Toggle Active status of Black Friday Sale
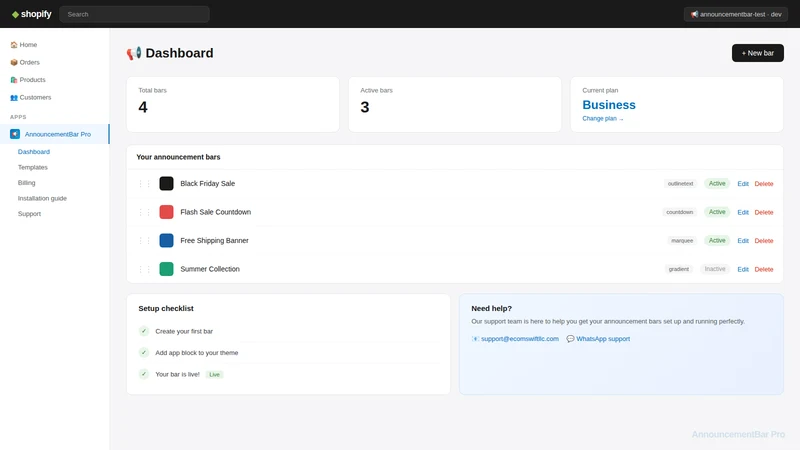800x450 pixels. point(717,184)
